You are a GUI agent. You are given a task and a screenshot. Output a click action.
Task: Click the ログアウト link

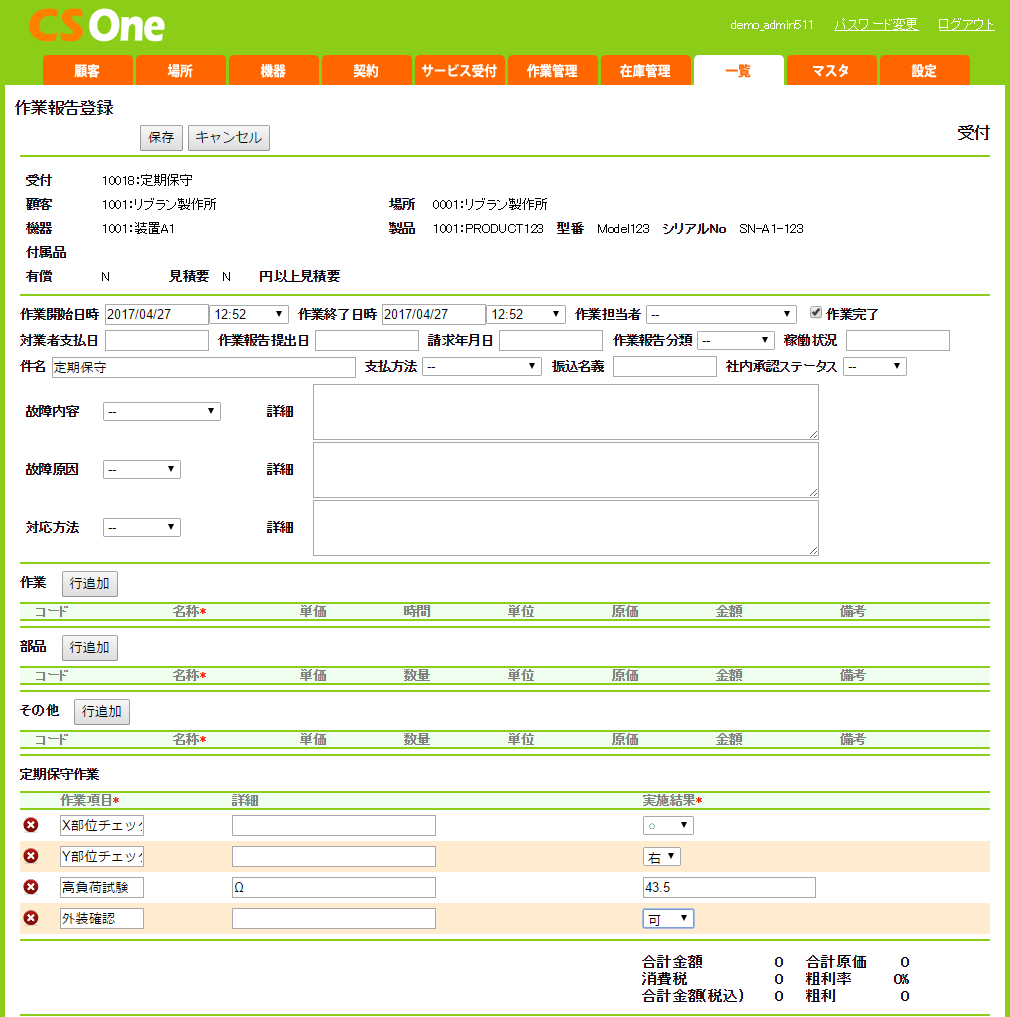click(966, 25)
